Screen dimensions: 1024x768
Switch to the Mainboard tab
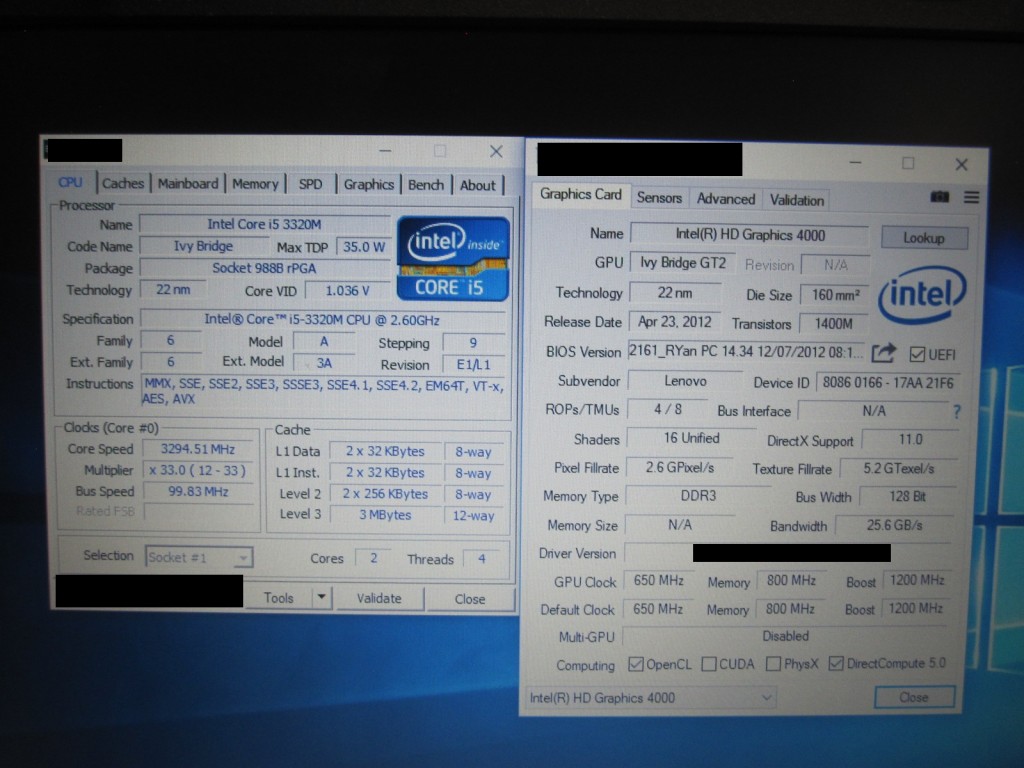tap(188, 184)
